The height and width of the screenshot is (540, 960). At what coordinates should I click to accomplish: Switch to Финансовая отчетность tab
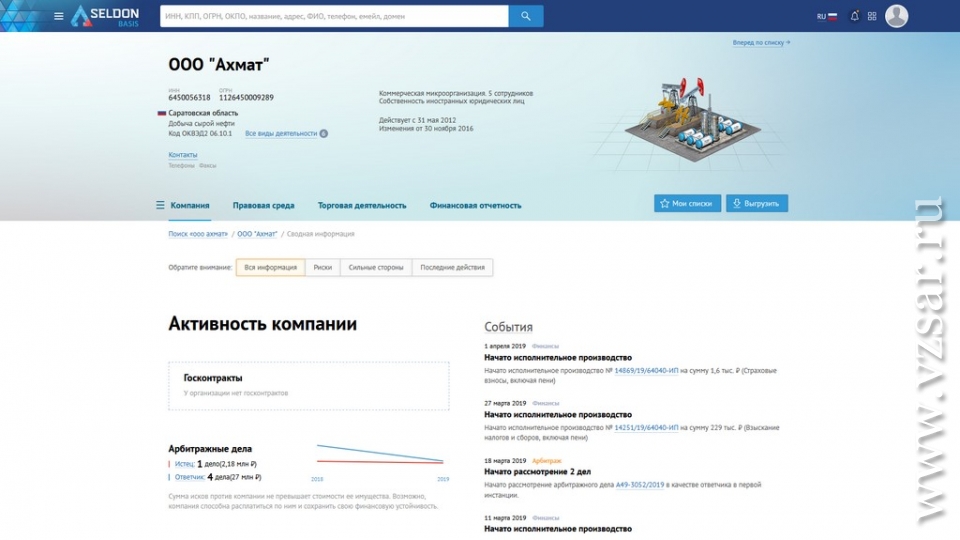click(475, 205)
